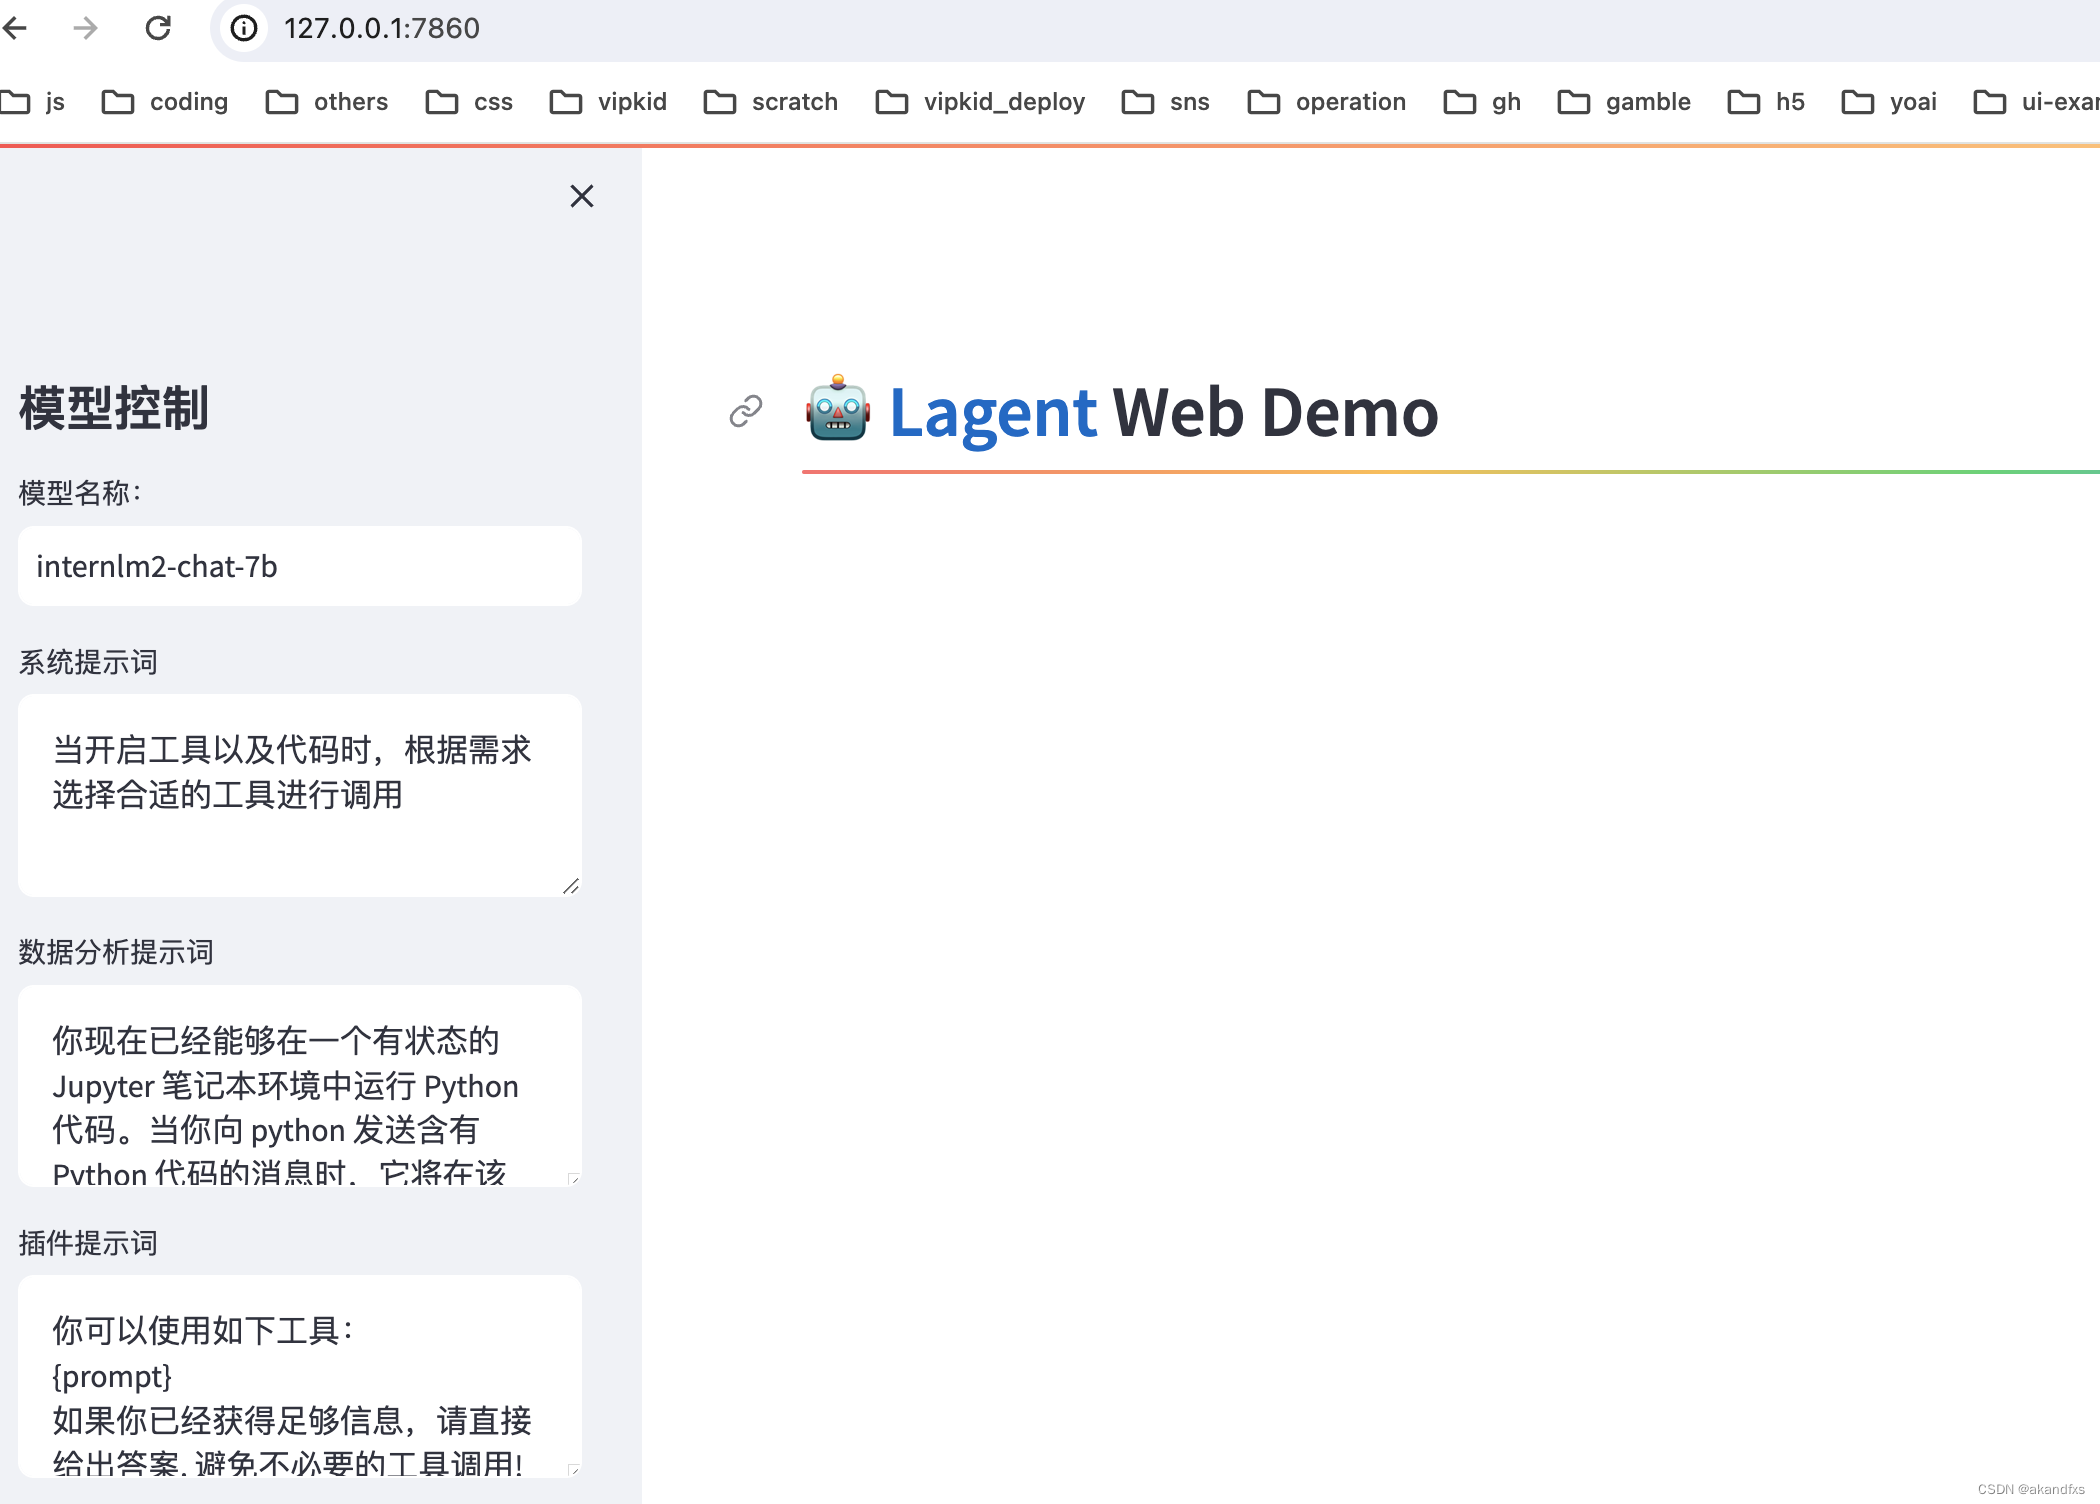Click the anchor link icon beside title
The height and width of the screenshot is (1504, 2100).
click(x=746, y=411)
